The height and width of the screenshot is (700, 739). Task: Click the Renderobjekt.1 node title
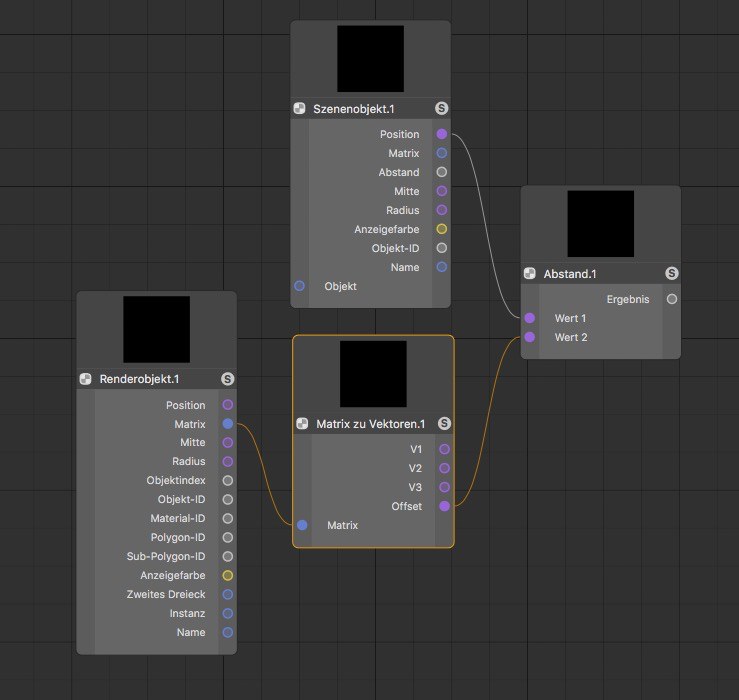point(139,379)
